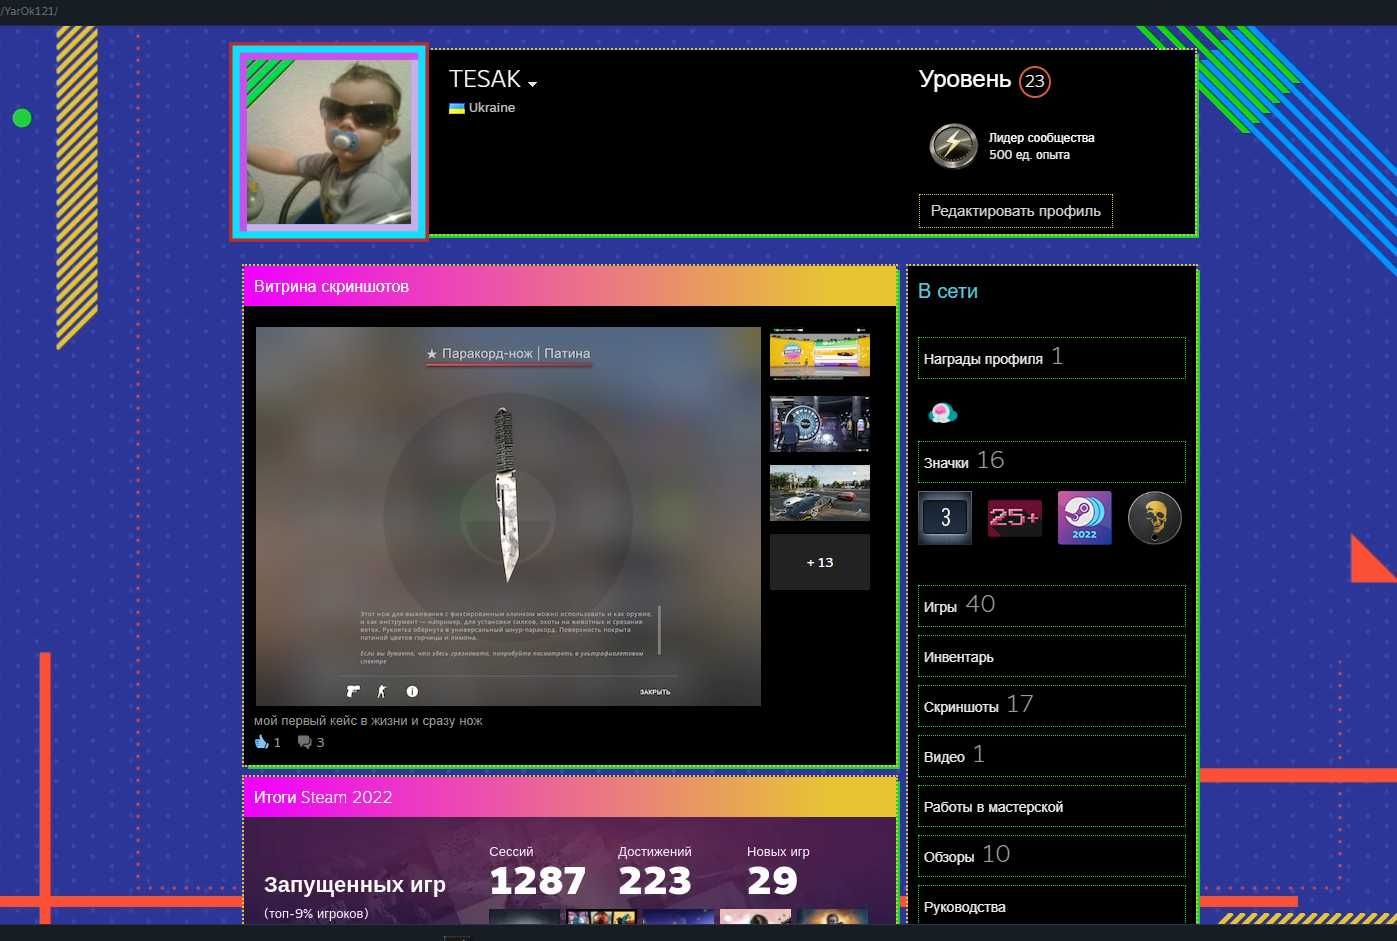Viewport: 1397px width, 941px height.
Task: Open the Инвентарь link
Action: click(1051, 657)
